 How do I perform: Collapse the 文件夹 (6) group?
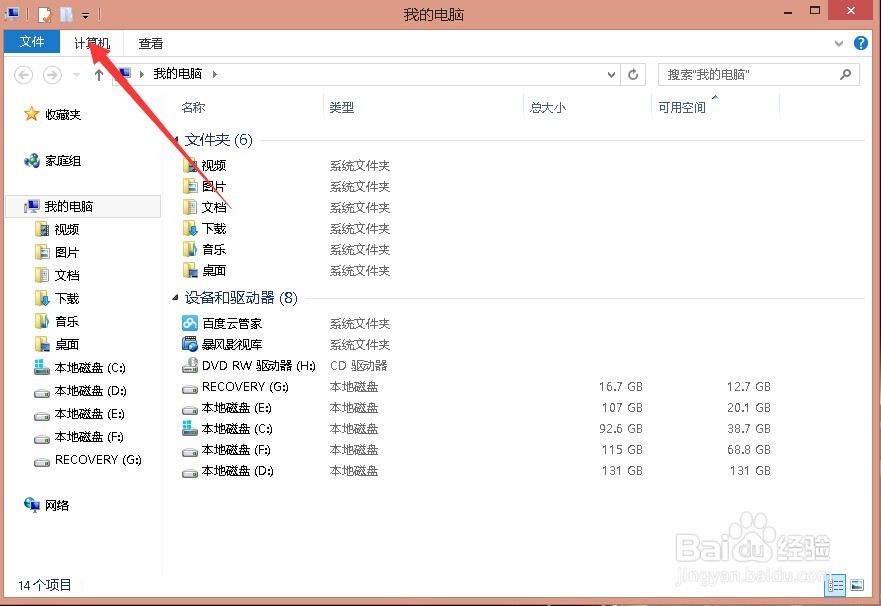174,140
